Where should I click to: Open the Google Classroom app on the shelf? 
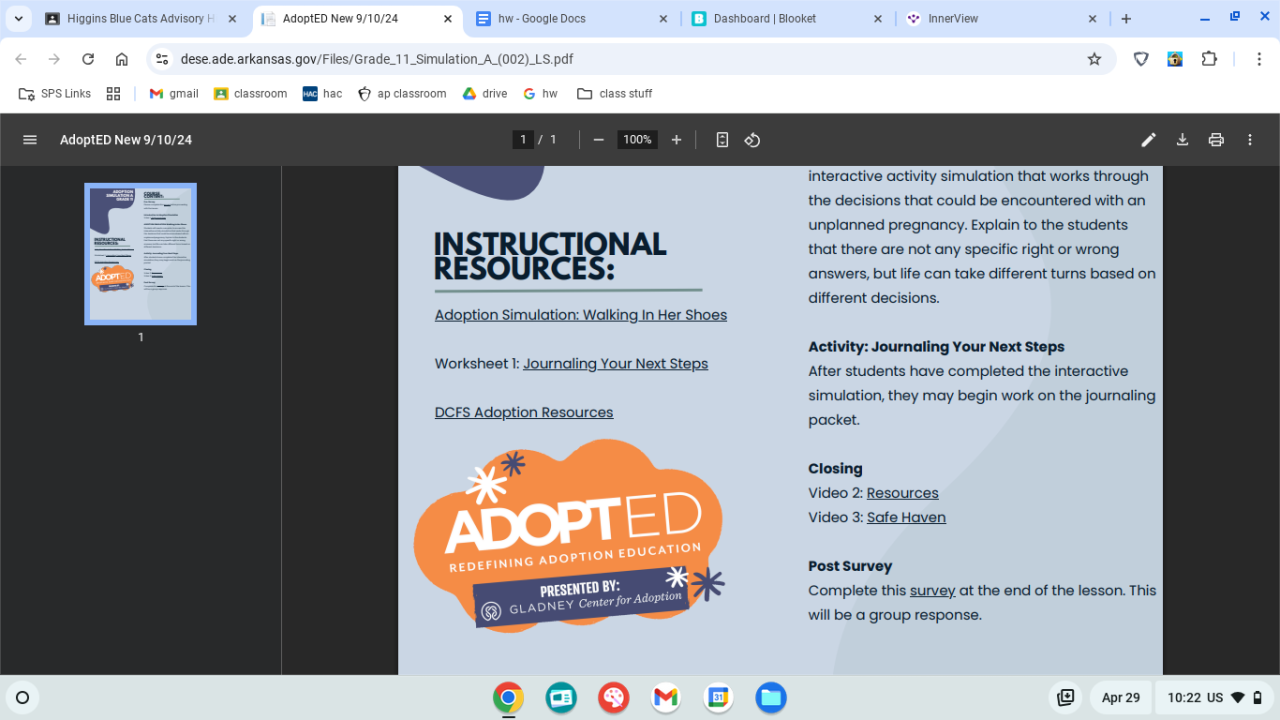561,698
